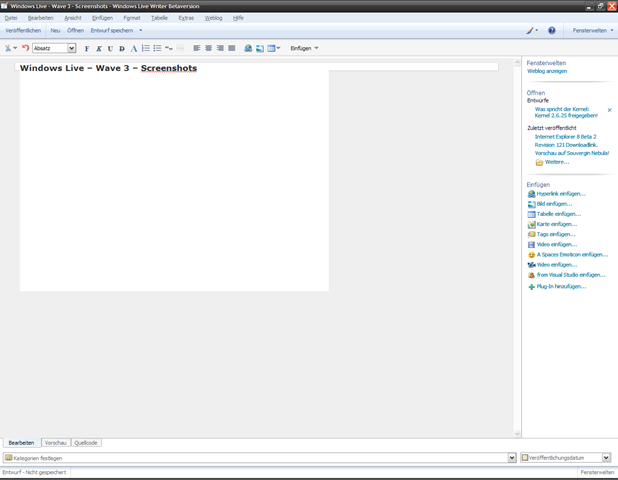Click the camera Video einfügen icon
The image size is (618, 480).
click(x=531, y=265)
